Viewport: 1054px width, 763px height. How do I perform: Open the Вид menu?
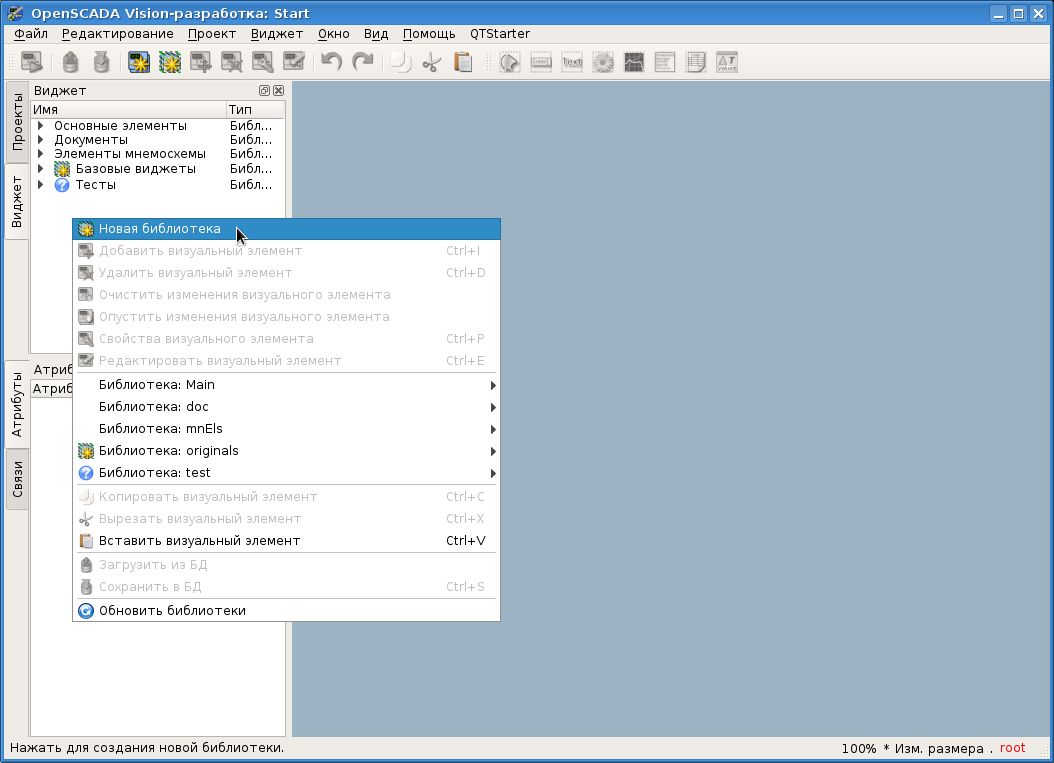point(376,34)
